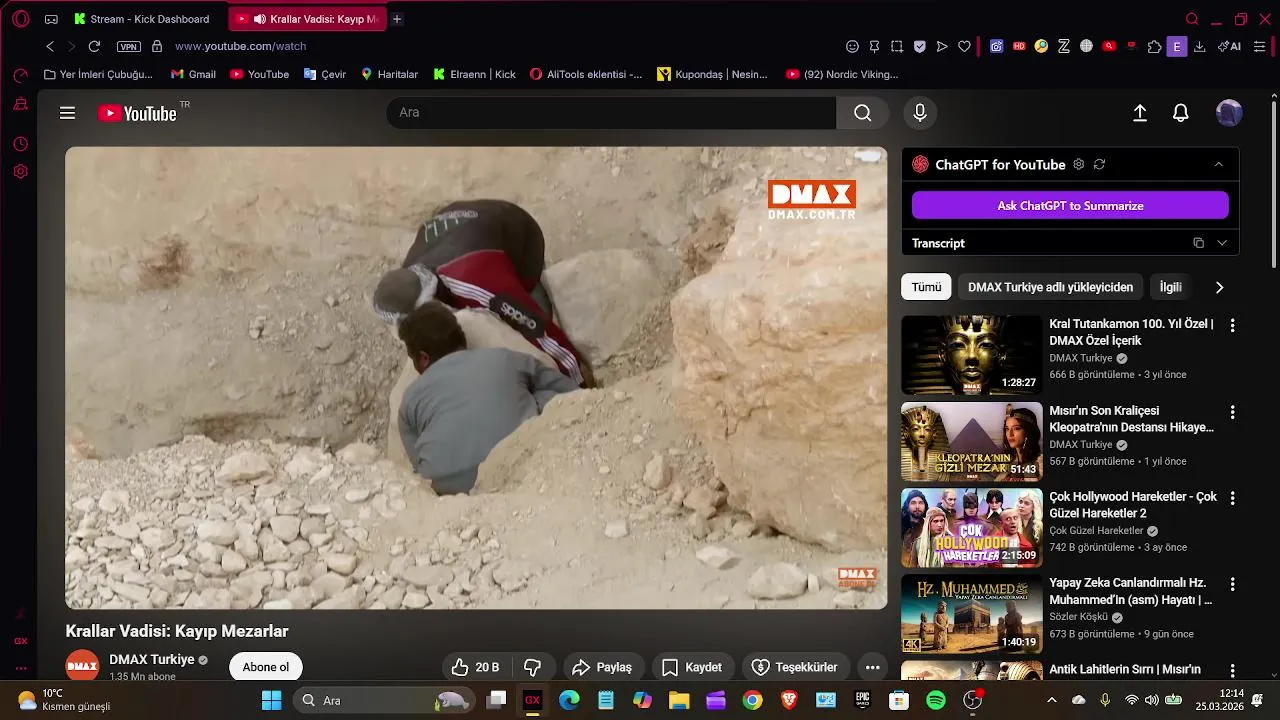Open Kleopatra'nın Gizli Mezarı video thumbnail

tap(971, 442)
